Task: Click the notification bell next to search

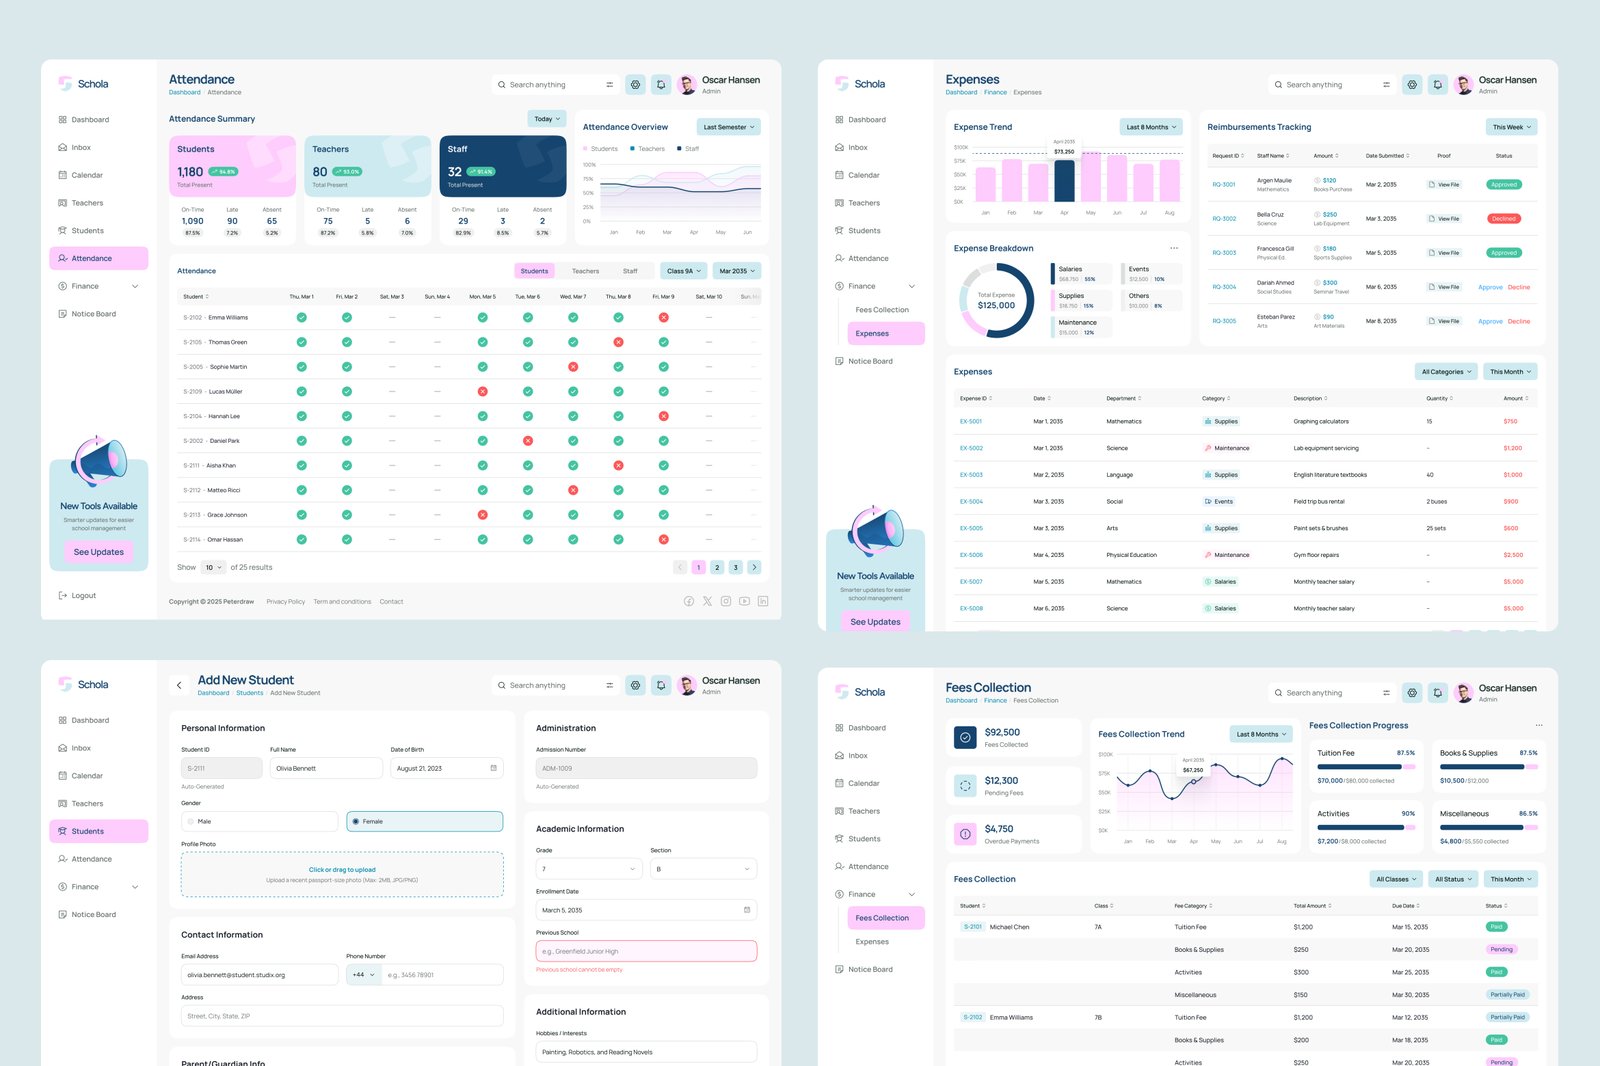Action: tap(660, 84)
